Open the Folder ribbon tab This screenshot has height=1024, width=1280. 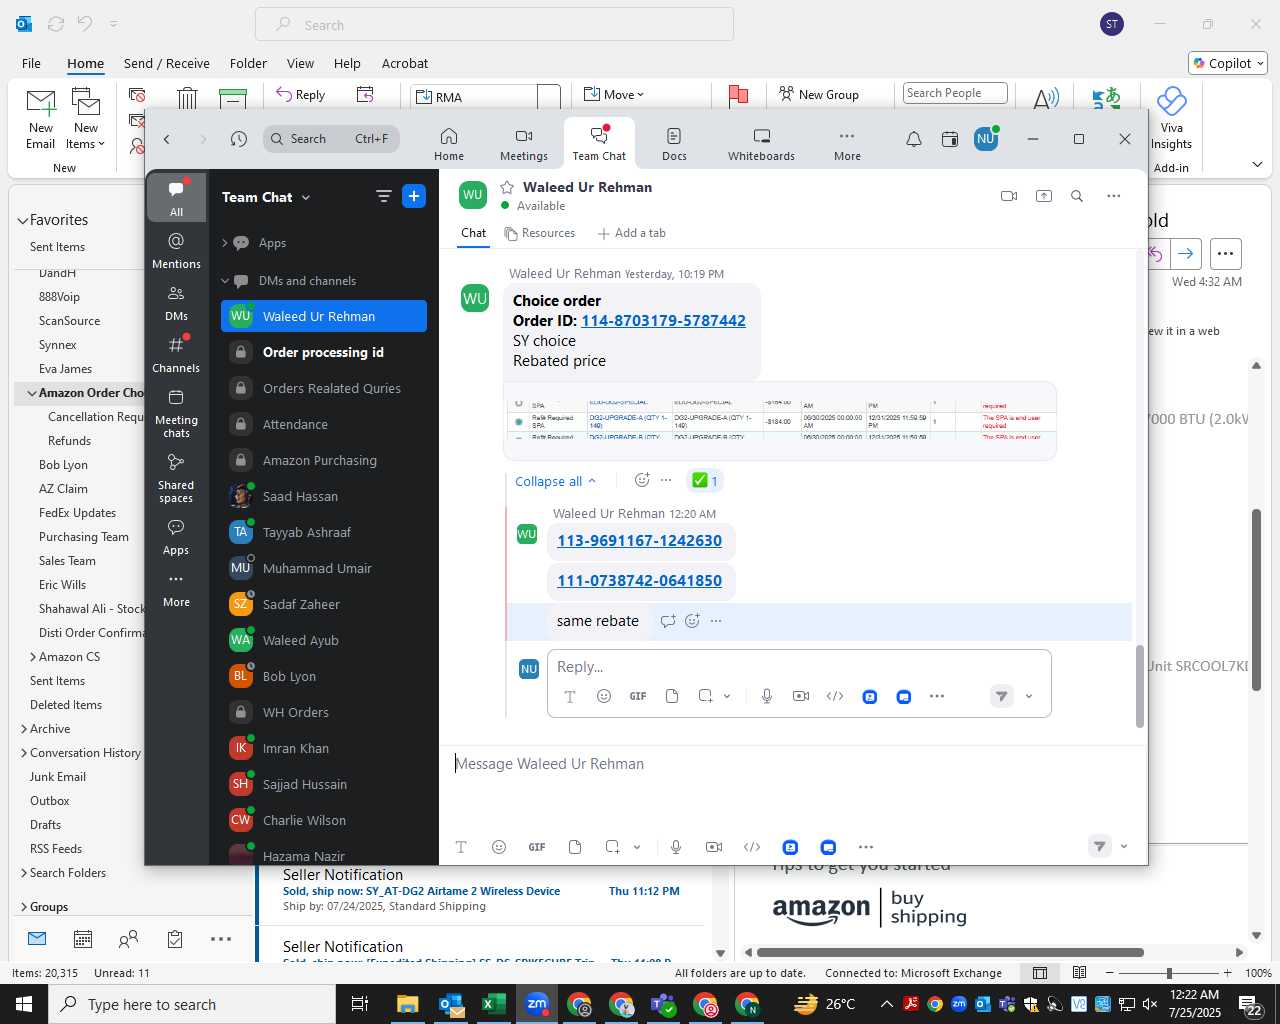coord(248,63)
